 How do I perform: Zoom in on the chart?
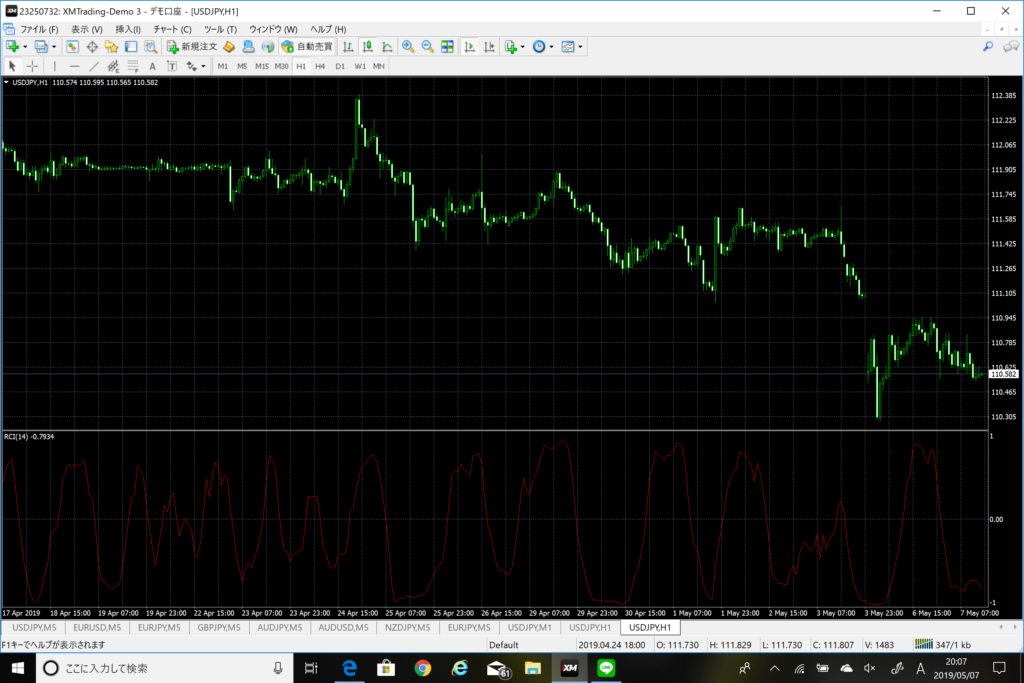coord(408,46)
